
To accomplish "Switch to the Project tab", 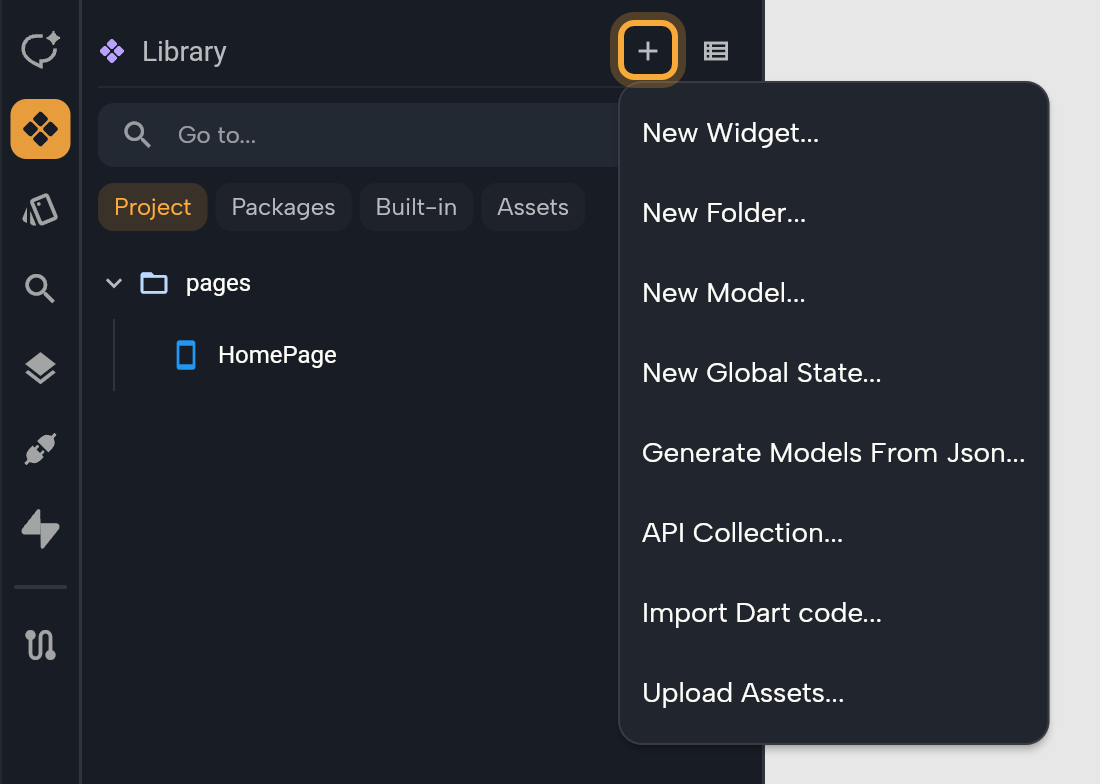I will [152, 207].
